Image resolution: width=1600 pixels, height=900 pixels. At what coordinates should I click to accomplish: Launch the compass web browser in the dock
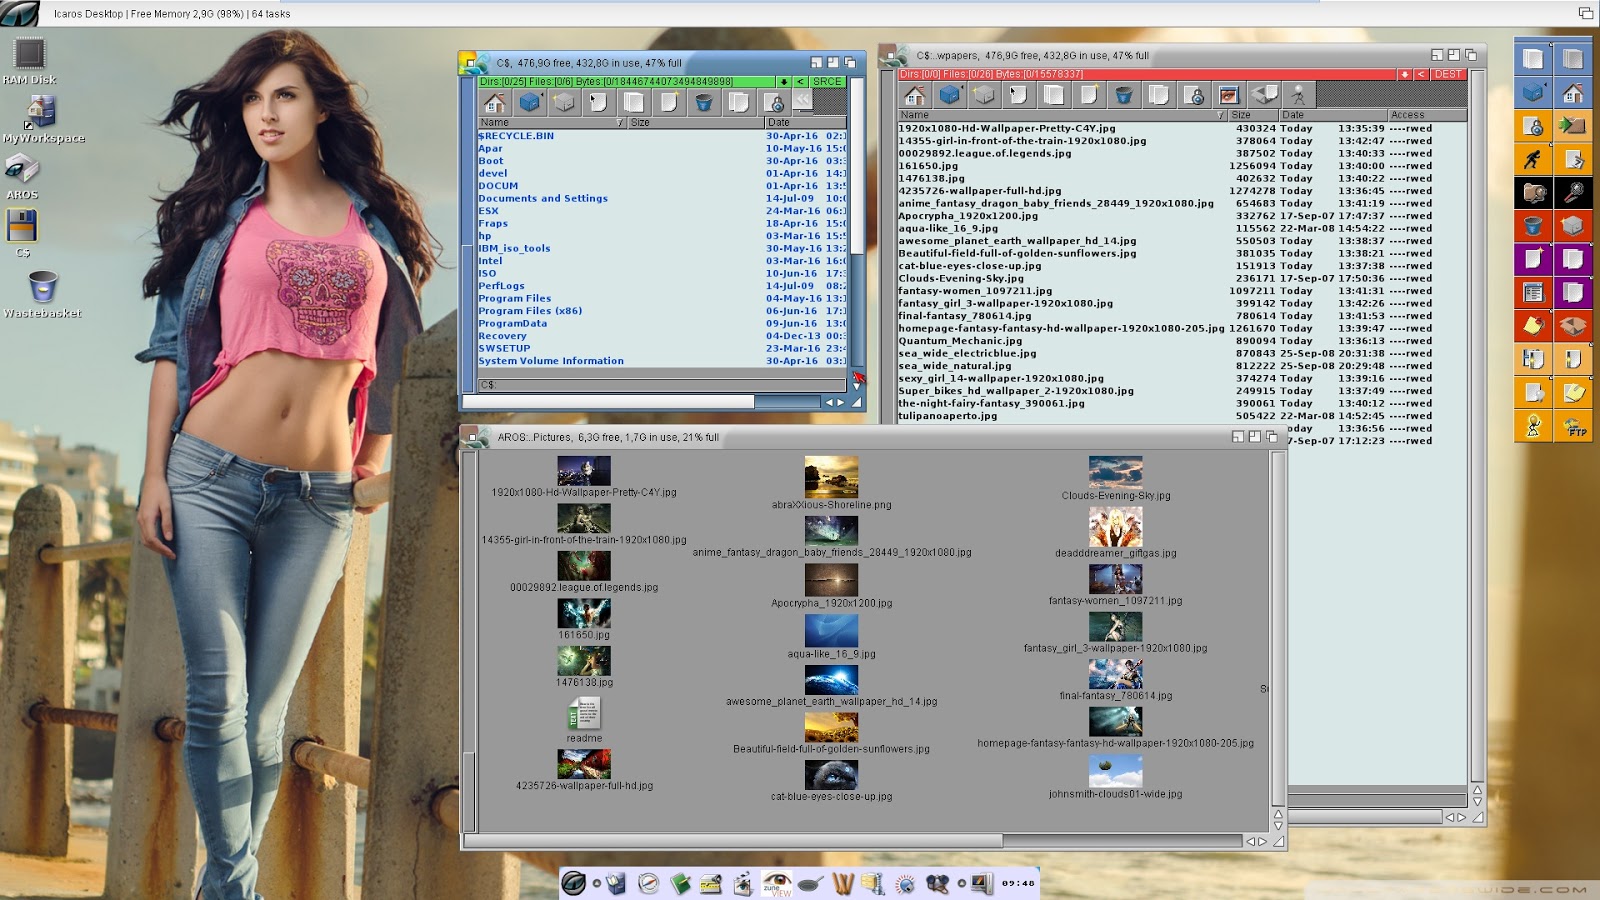tap(649, 883)
